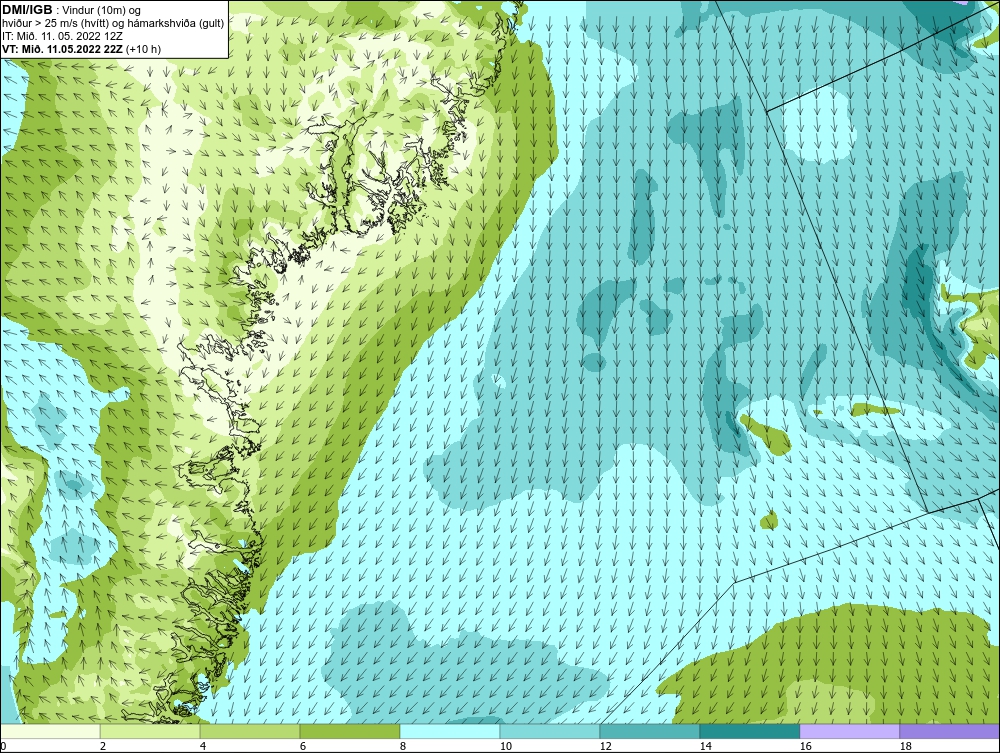
Task: Click the legend scale label '12'
Action: click(605, 746)
